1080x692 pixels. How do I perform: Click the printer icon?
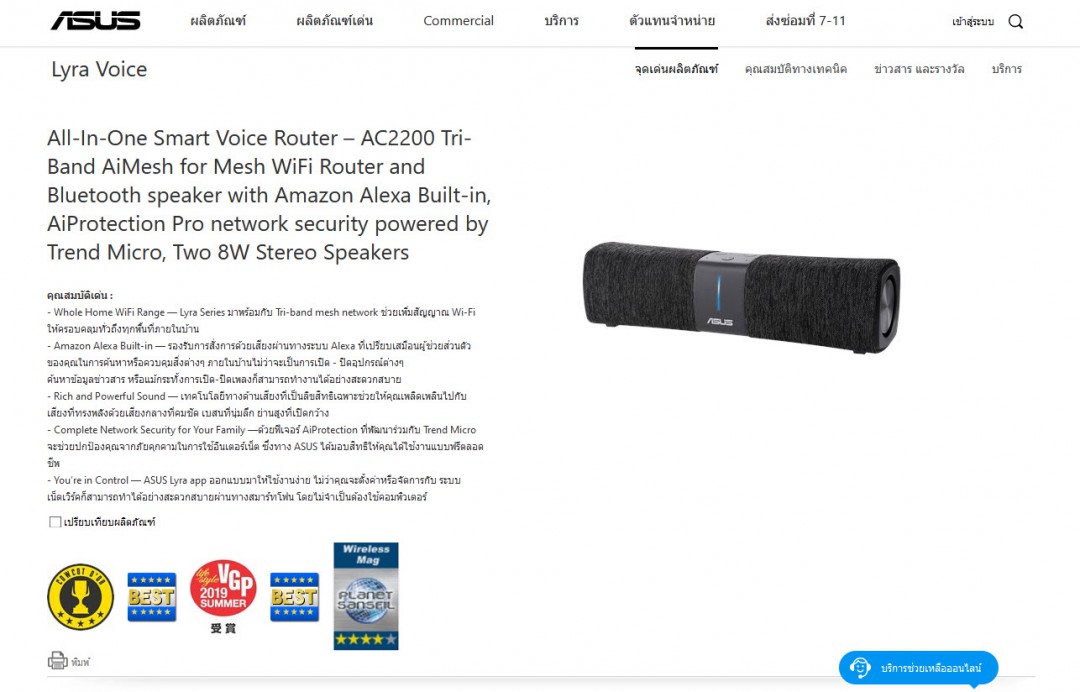pos(57,661)
